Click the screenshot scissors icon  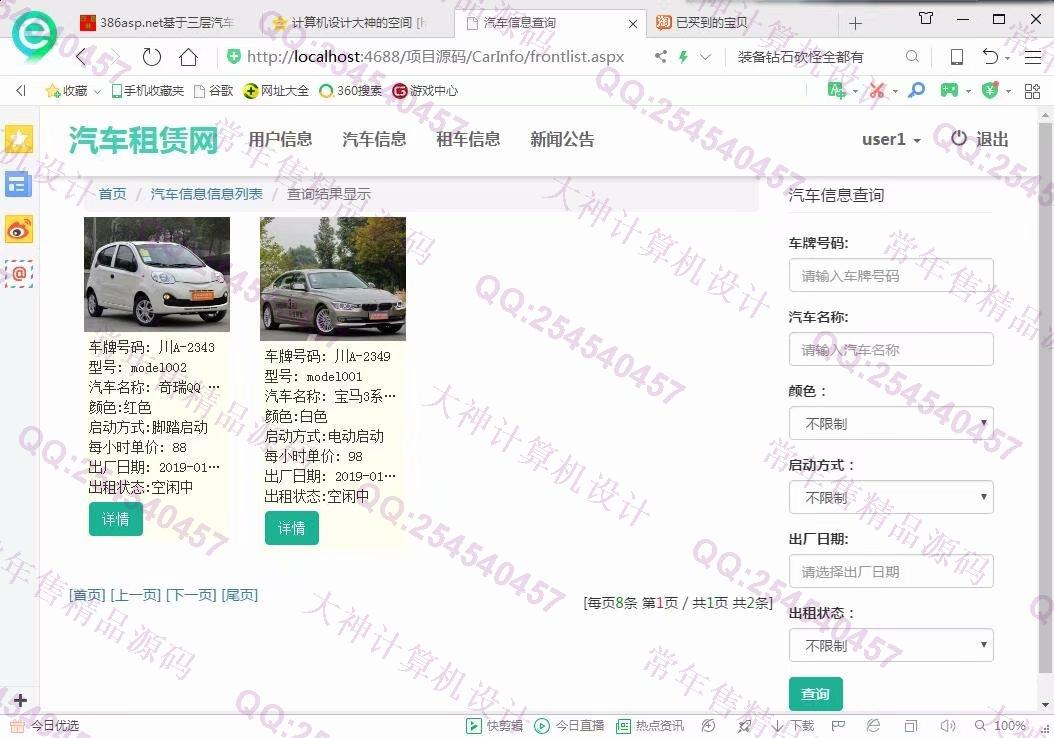point(877,90)
